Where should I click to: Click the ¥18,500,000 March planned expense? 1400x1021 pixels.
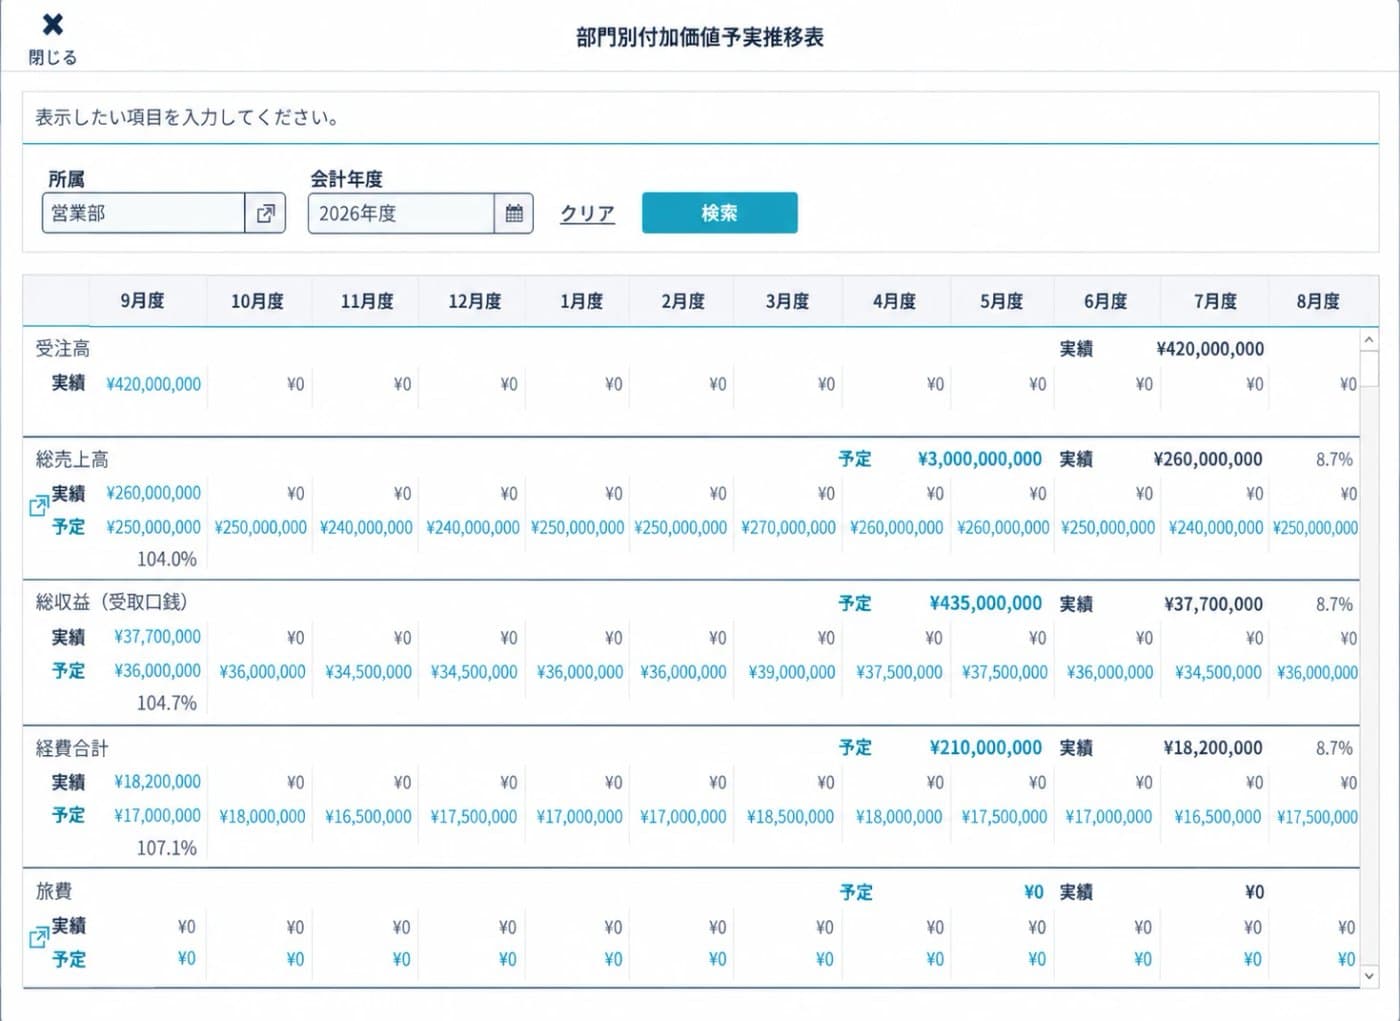pyautogui.click(x=791, y=816)
